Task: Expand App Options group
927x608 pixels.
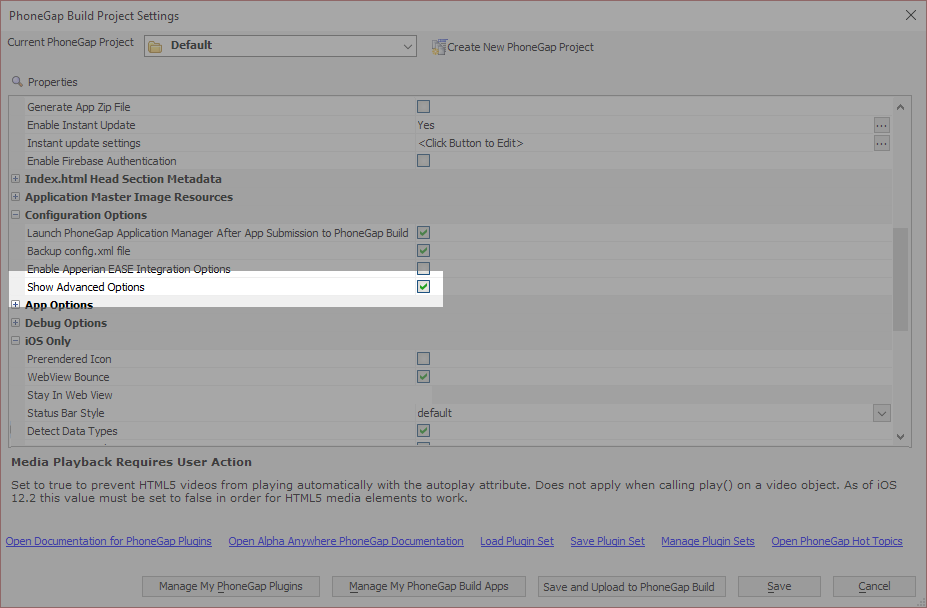Action: pyautogui.click(x=15, y=305)
